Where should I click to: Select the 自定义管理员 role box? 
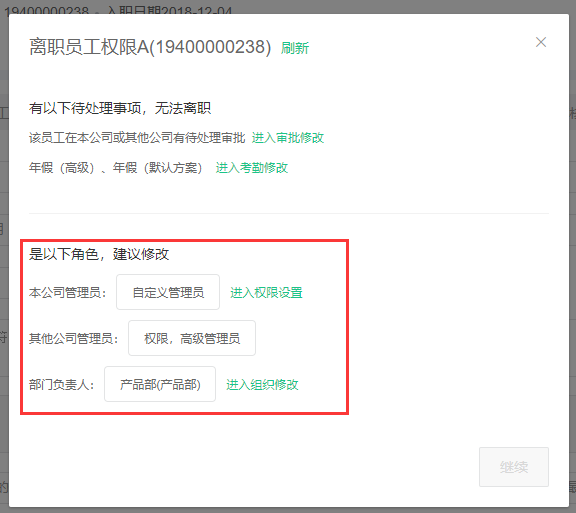point(168,292)
